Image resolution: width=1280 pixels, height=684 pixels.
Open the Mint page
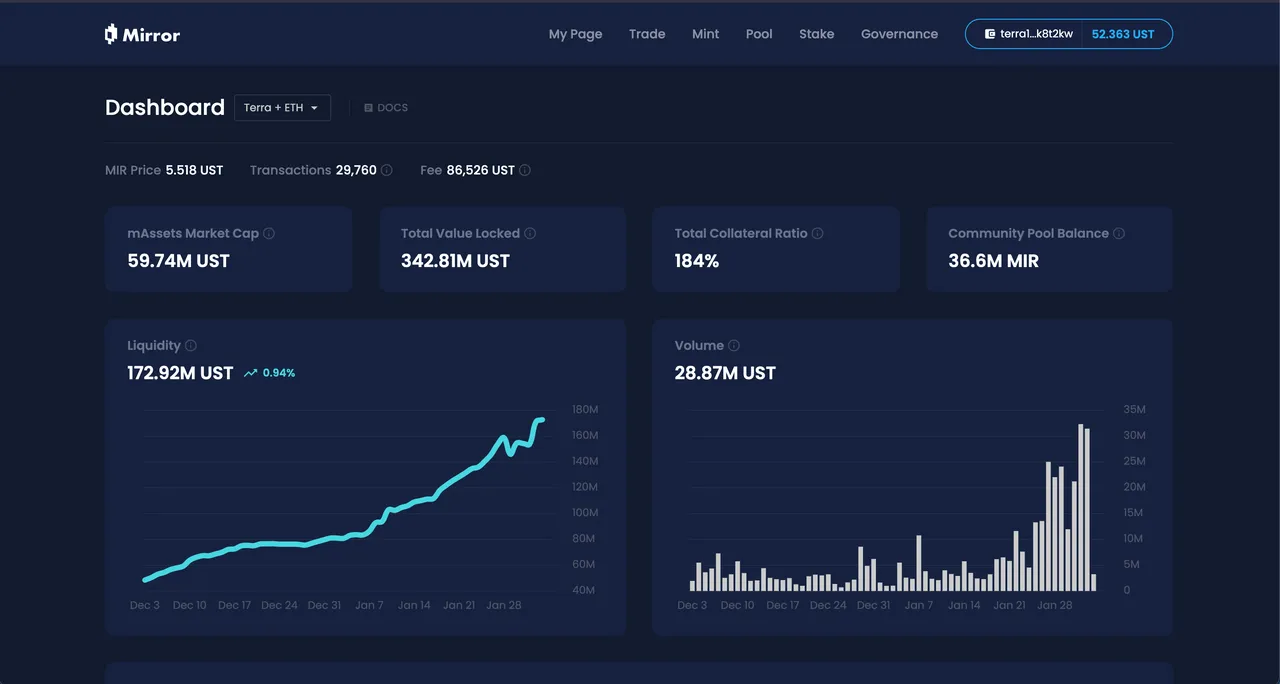[x=705, y=34]
